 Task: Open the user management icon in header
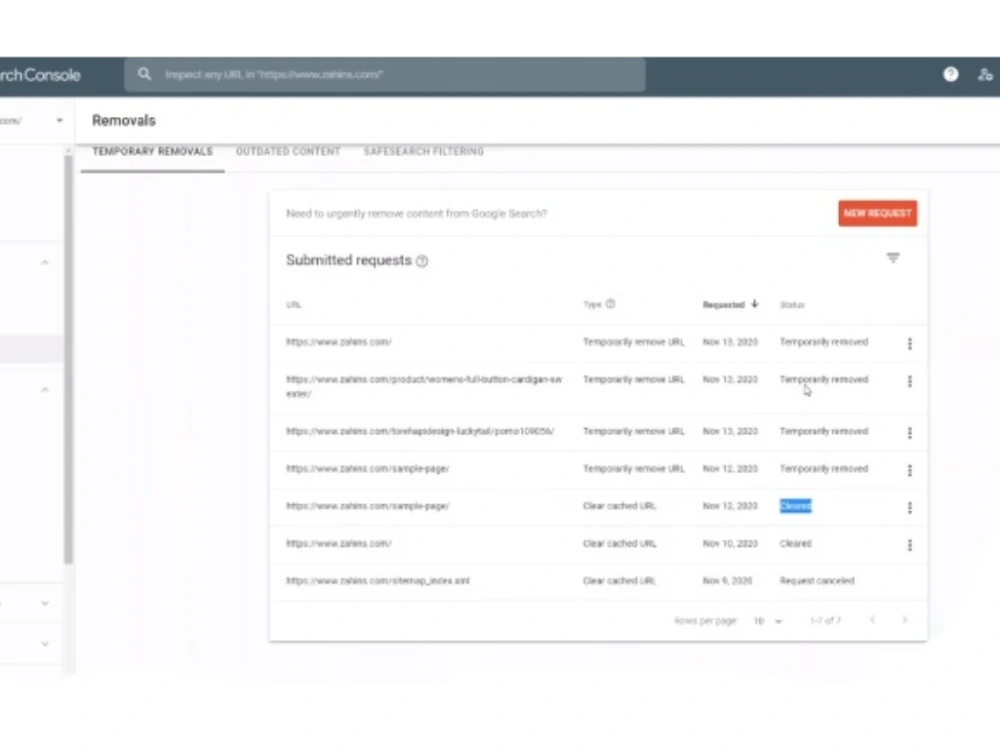click(x=985, y=75)
